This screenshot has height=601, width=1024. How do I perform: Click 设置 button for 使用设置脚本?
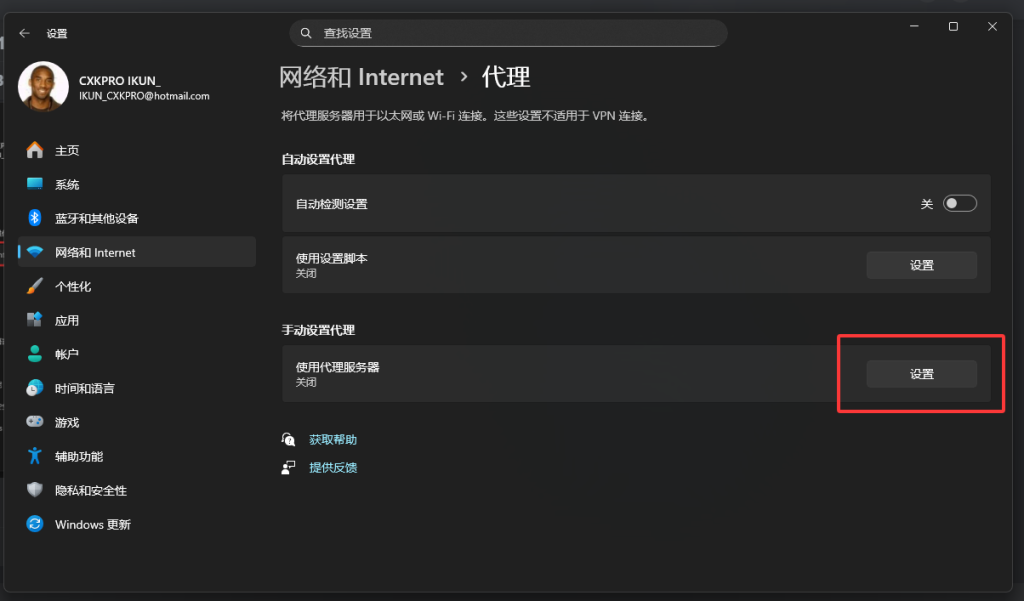(x=921, y=265)
